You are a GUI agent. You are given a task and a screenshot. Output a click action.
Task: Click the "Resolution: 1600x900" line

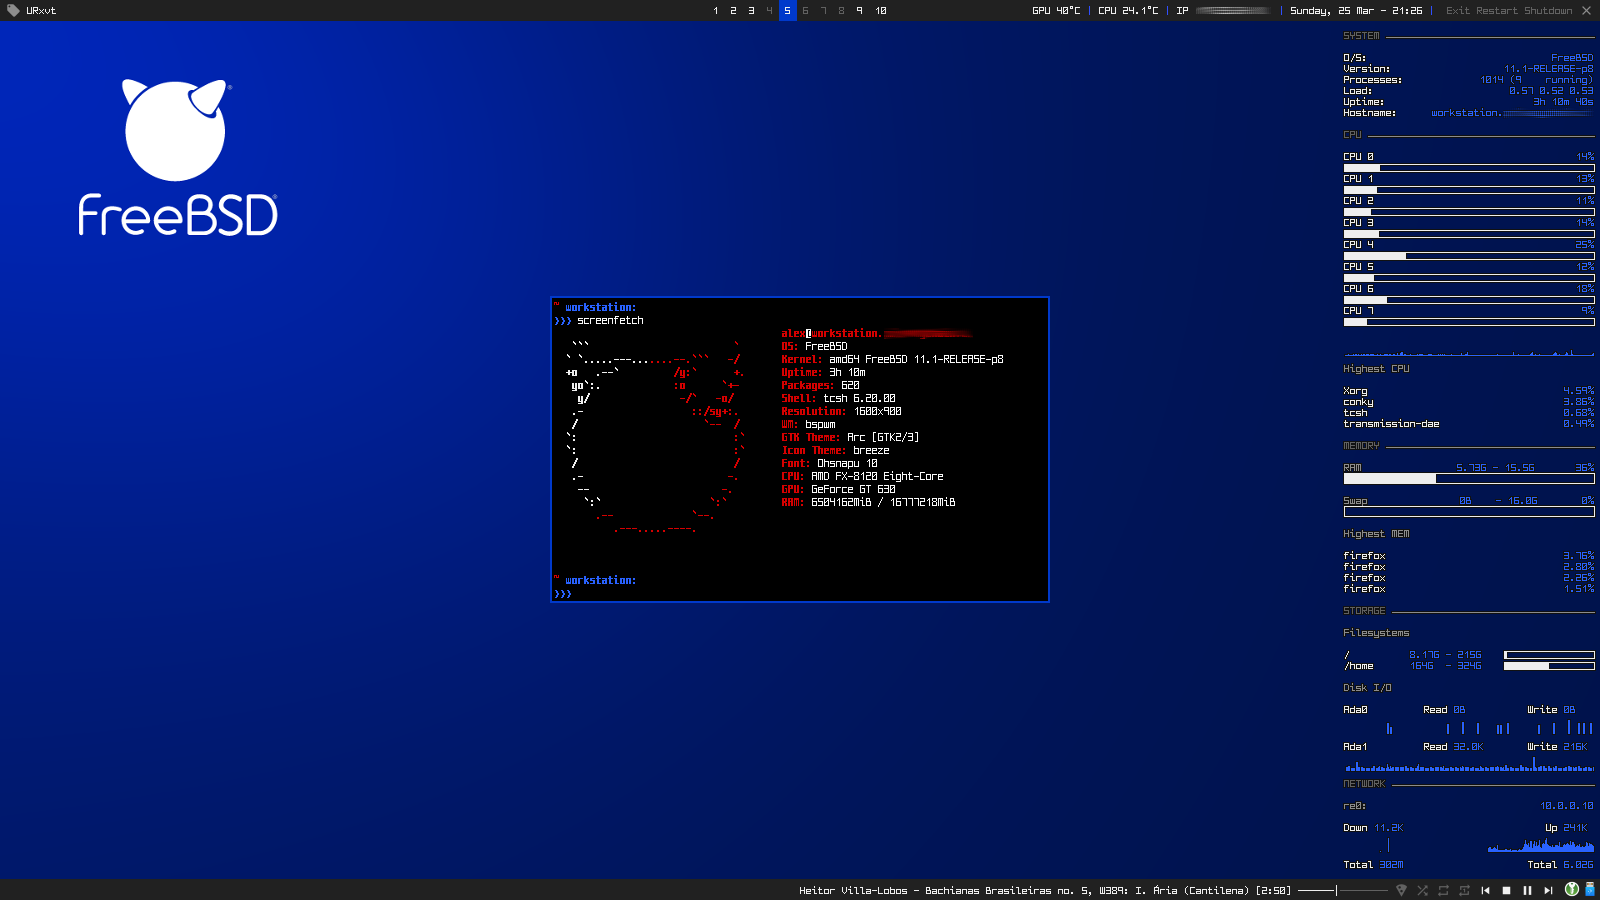[x=841, y=412]
